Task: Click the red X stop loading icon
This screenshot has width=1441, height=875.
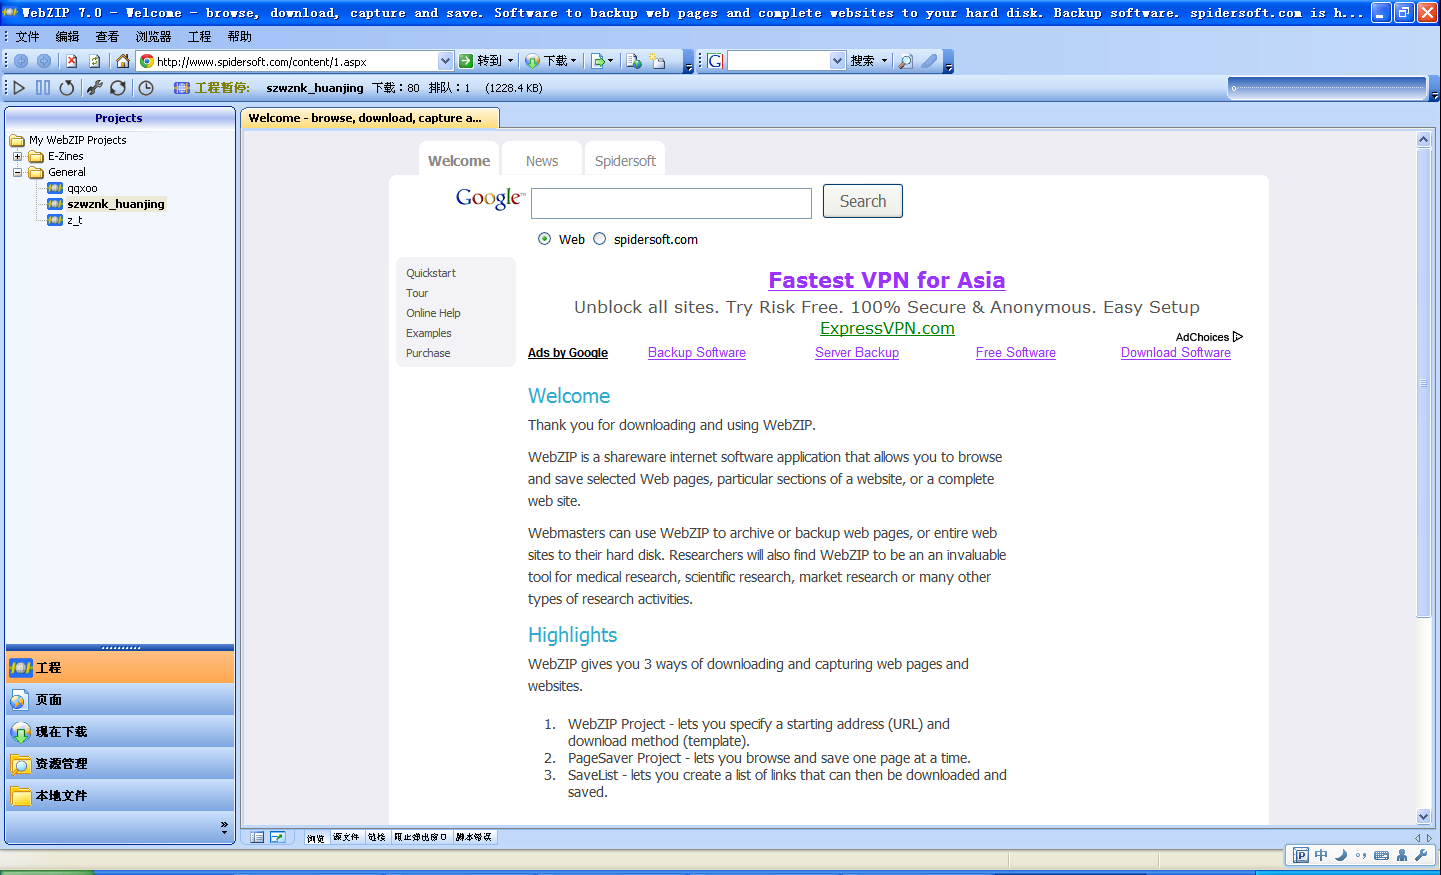Action: pos(71,61)
